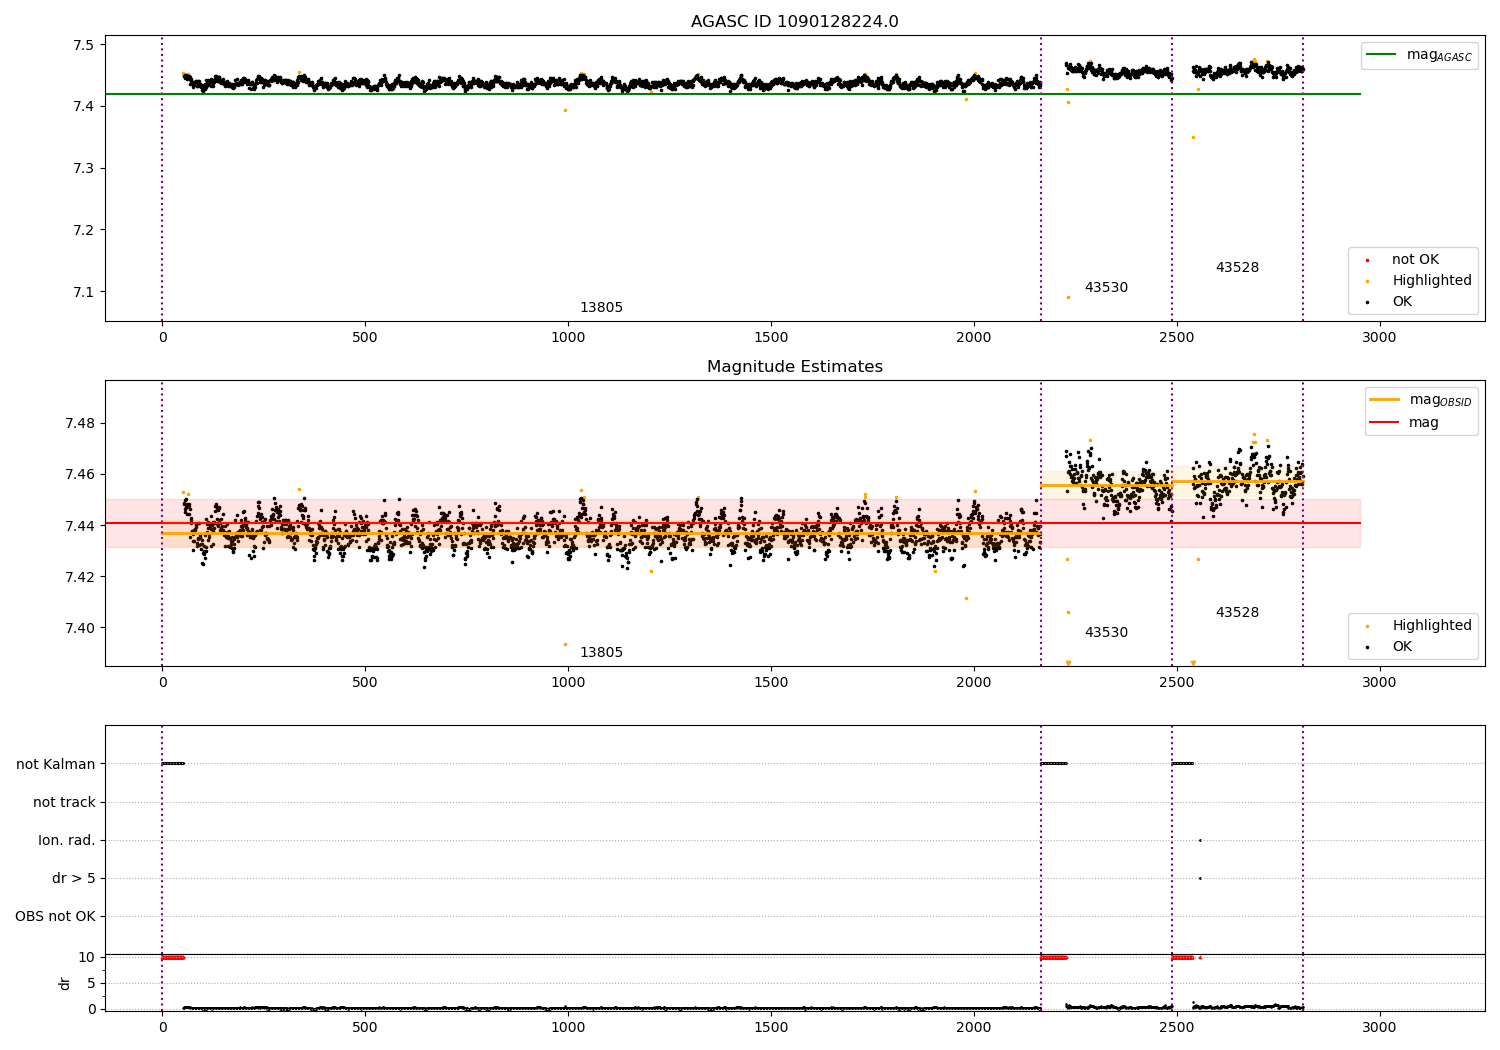This screenshot has height=1050, width=1500.
Task: Click the dr axis tick label 10
Action: click(x=86, y=958)
